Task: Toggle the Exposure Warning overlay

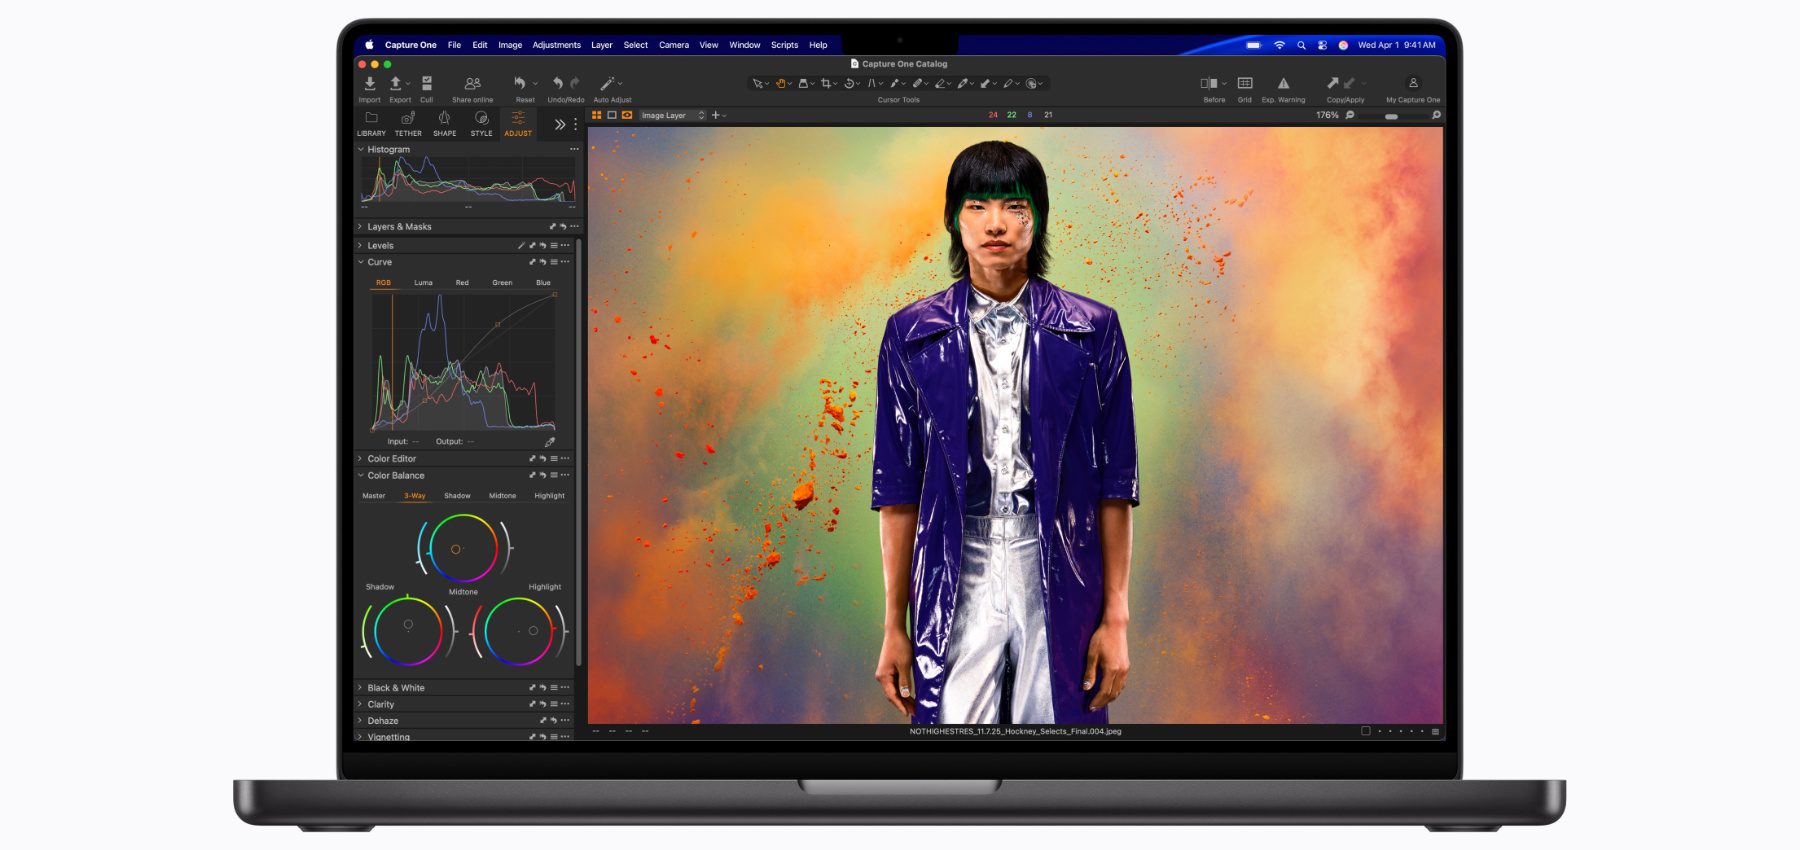Action: [1283, 84]
